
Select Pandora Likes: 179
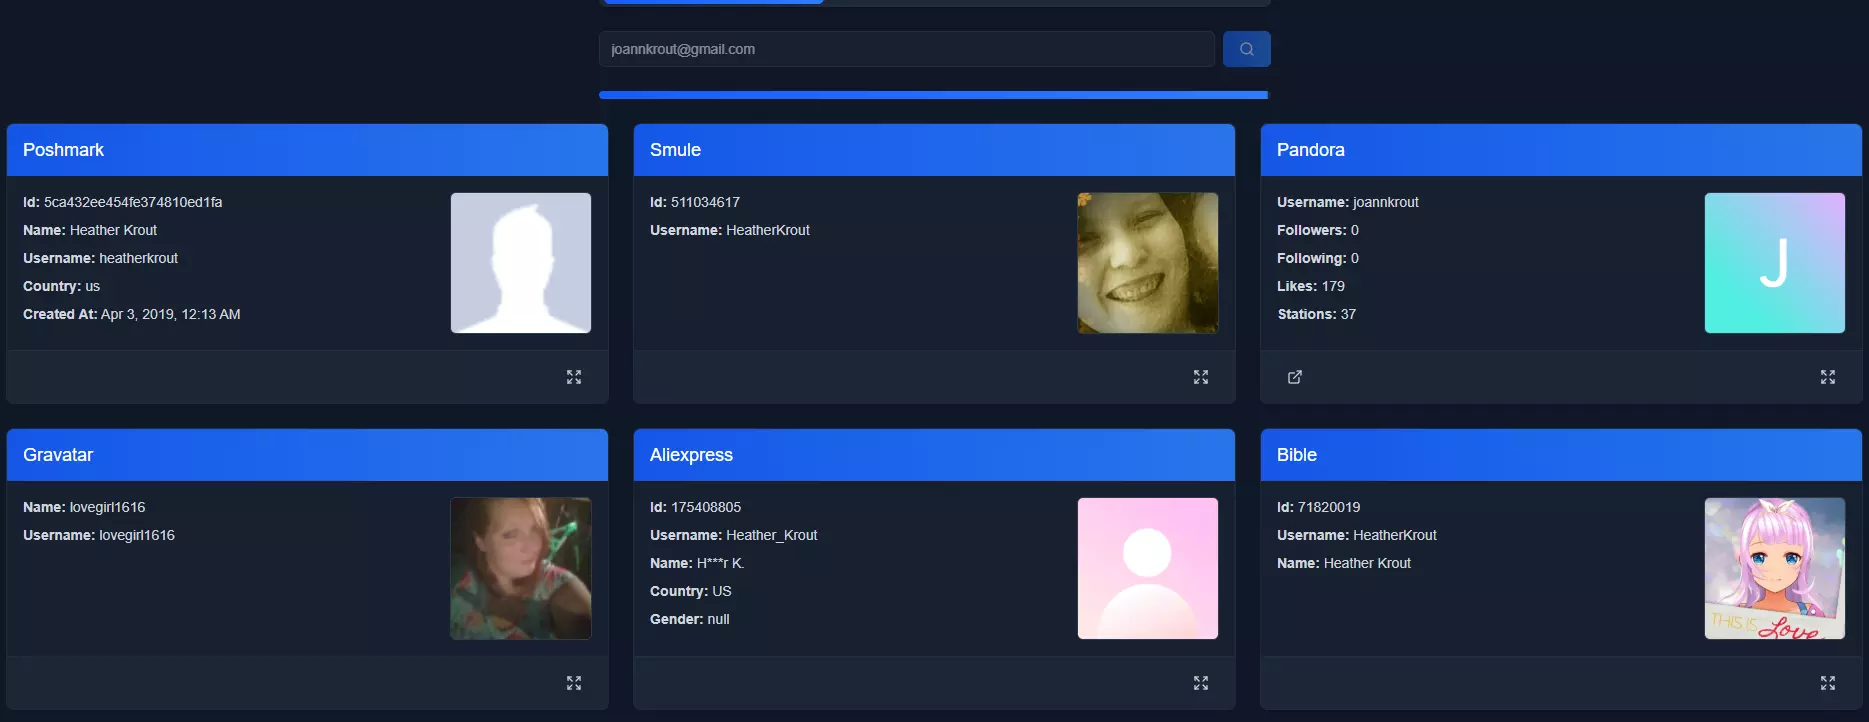[x=1311, y=286]
